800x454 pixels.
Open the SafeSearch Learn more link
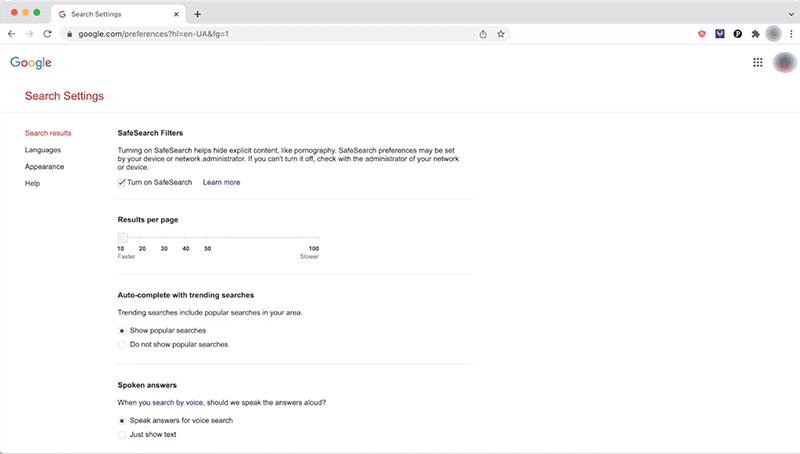click(221, 182)
